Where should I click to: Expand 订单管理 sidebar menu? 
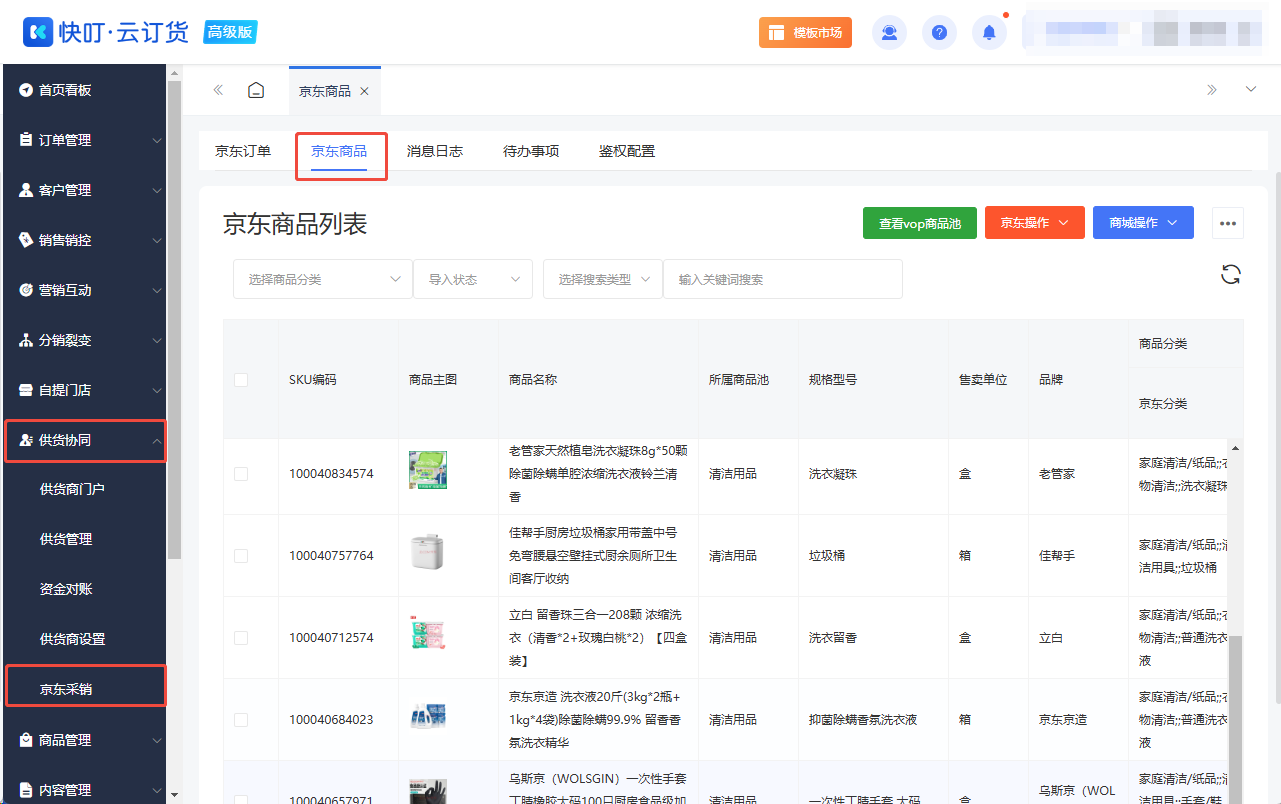83,140
